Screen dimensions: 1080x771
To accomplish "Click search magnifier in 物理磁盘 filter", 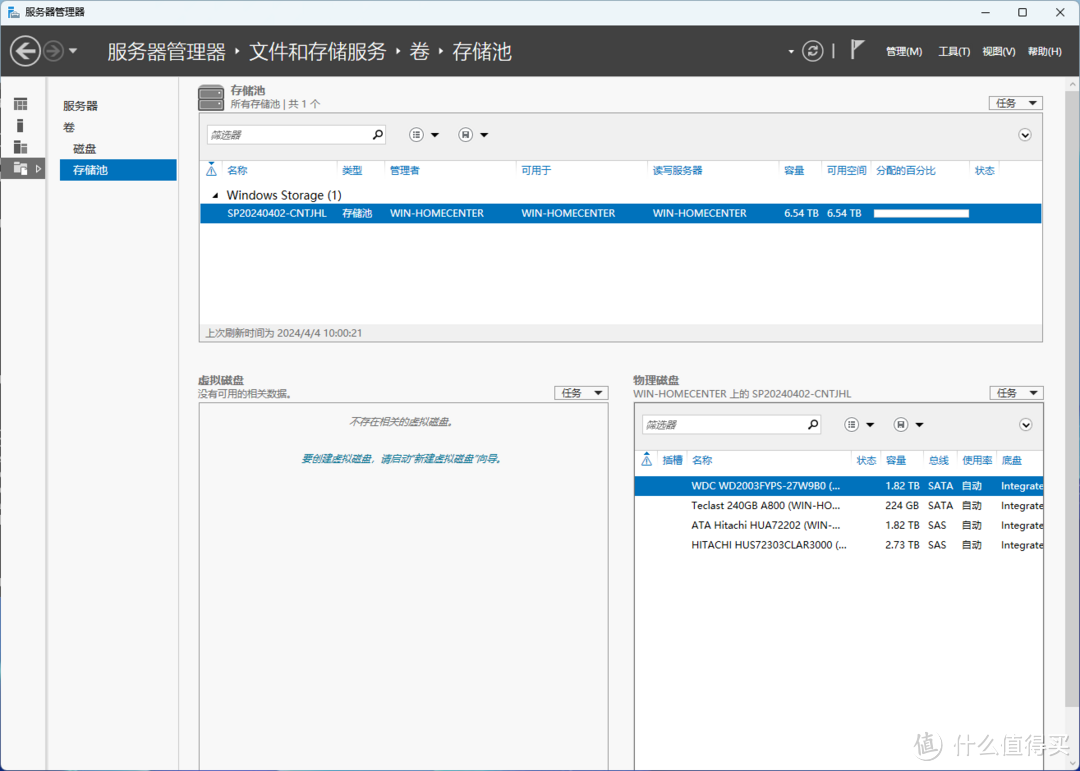I will coord(813,424).
